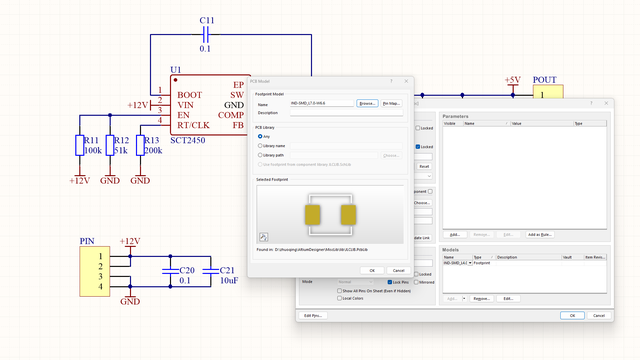The width and height of the screenshot is (640, 360).
Task: Select the U1 SCT2450 chip body
Action: click(x=210, y=105)
